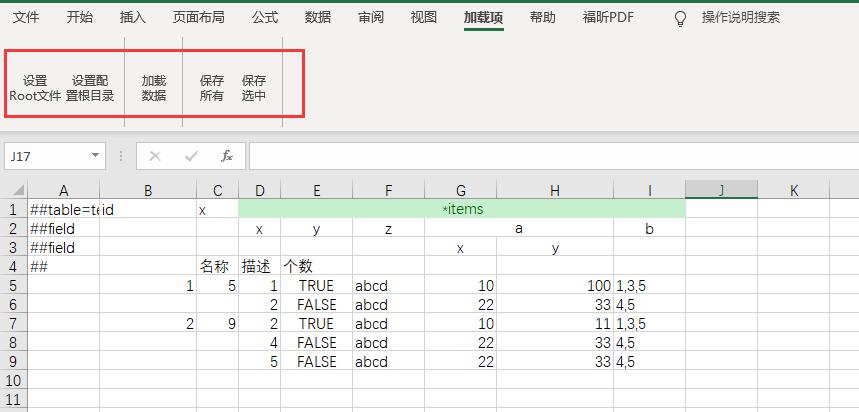Image resolution: width=859 pixels, height=412 pixels.
Task: Click the 保存所有 button
Action: point(211,88)
